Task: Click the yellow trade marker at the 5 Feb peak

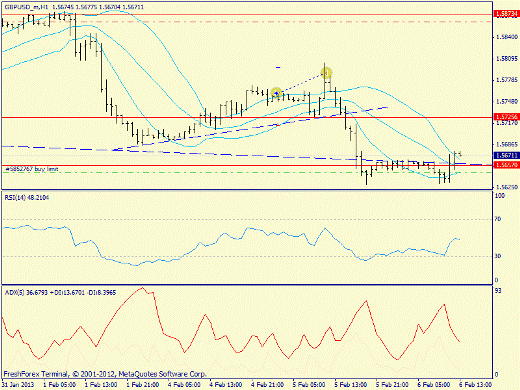Action: 326,72
